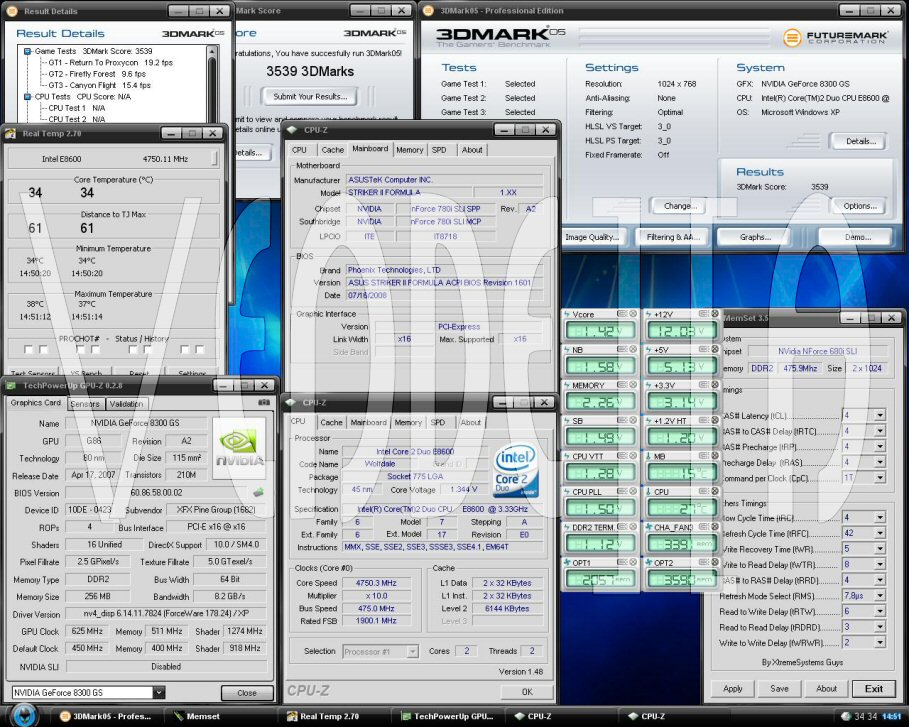Click the system tray icon beside temperatures
The image size is (909, 727).
(x=846, y=717)
